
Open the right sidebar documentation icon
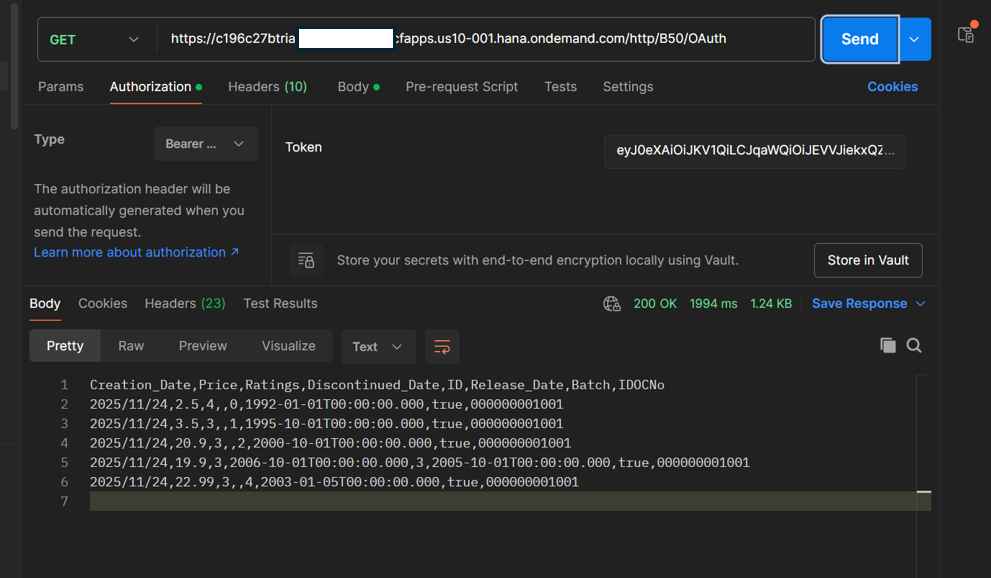[966, 33]
